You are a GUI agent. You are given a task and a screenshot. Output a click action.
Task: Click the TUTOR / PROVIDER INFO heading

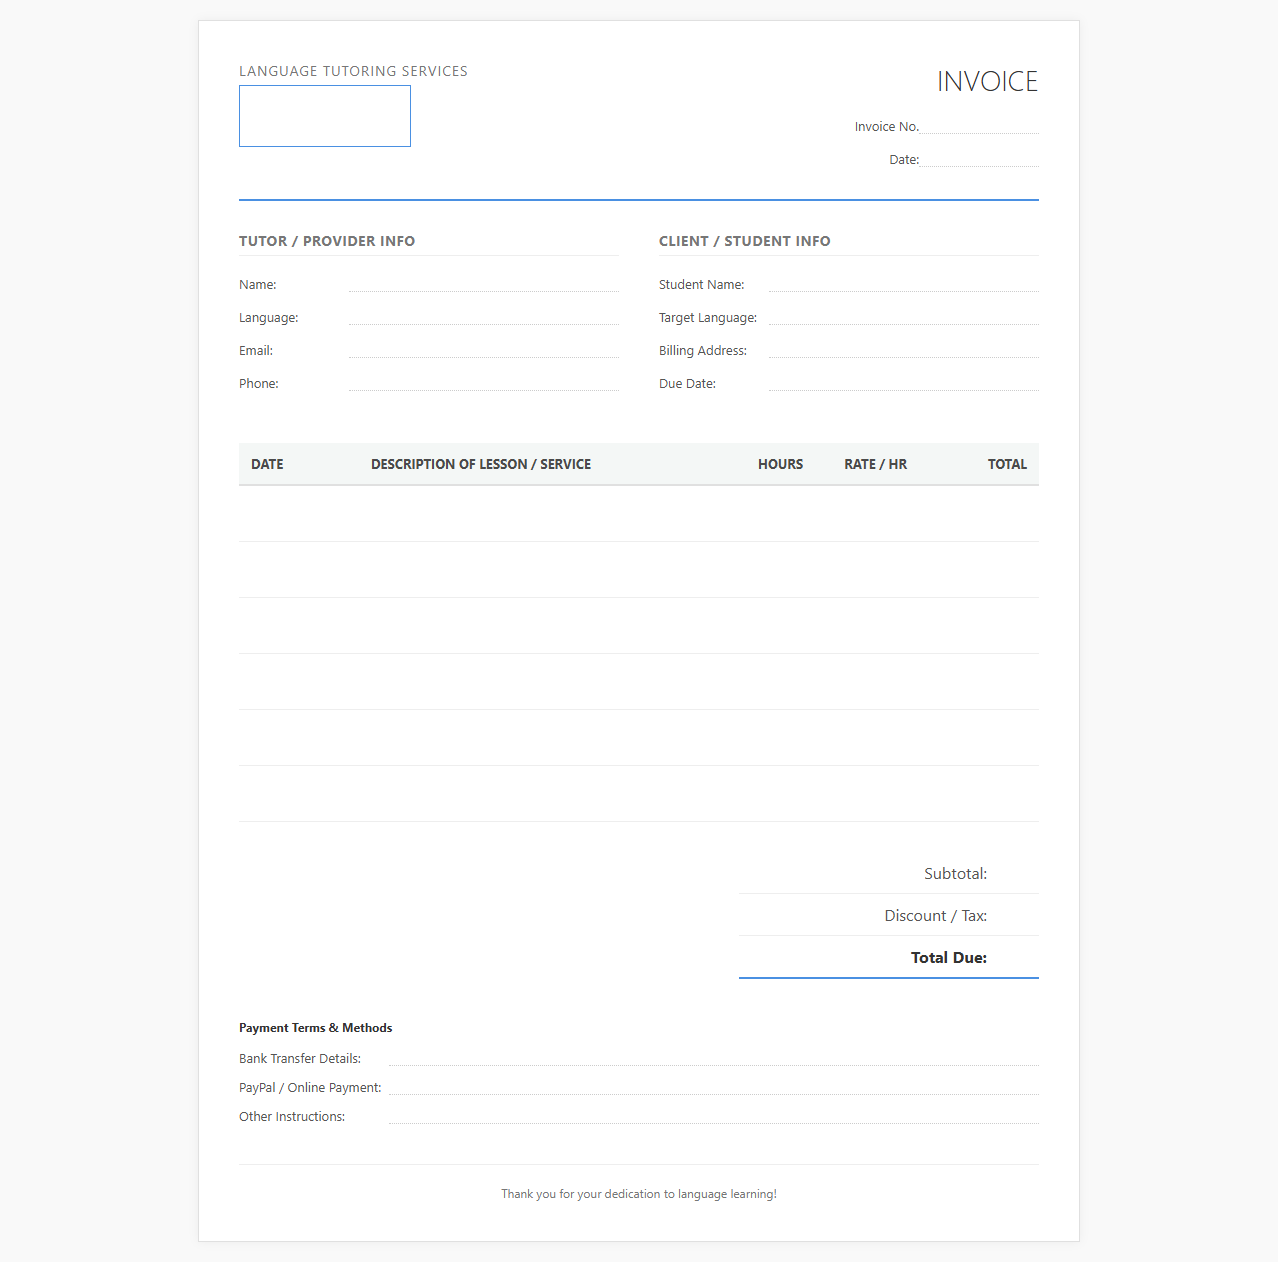327,241
